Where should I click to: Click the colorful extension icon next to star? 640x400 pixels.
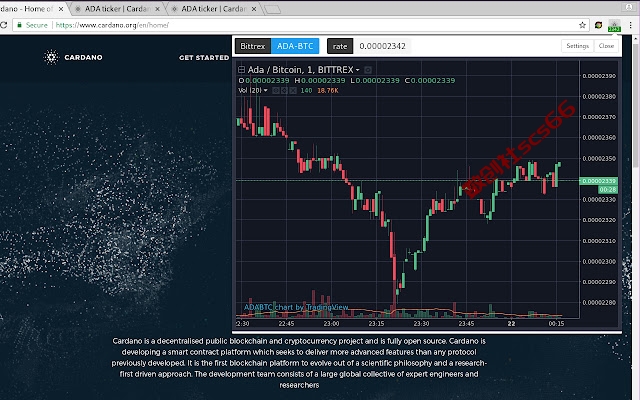point(598,25)
